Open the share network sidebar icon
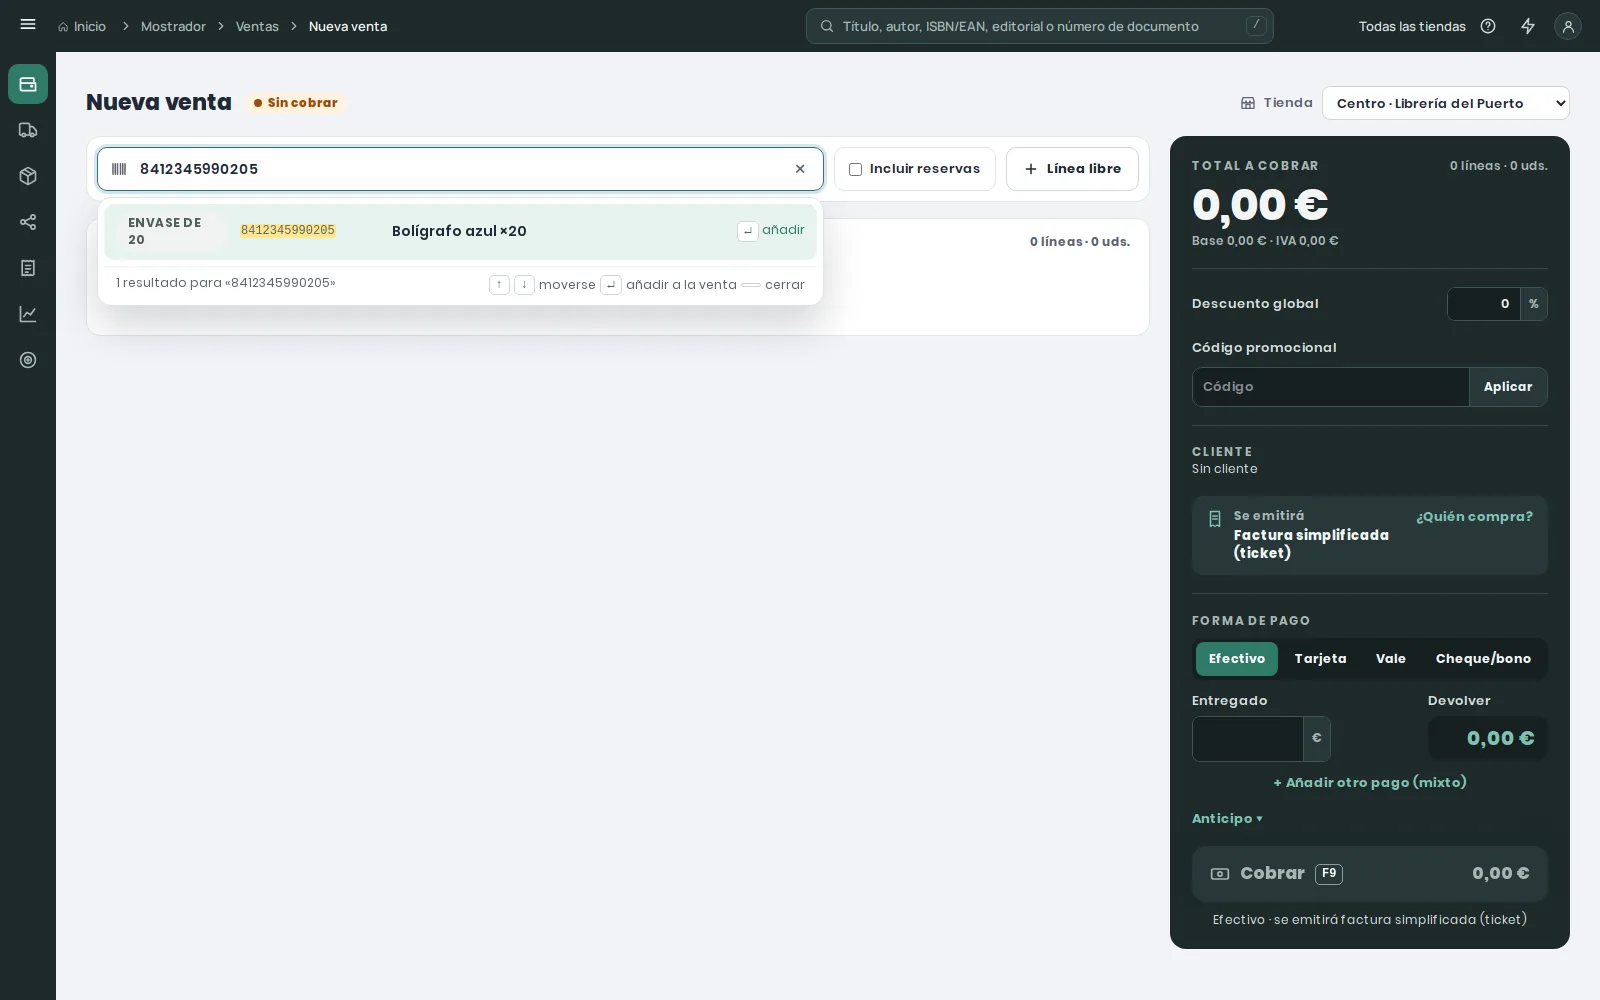 28,222
